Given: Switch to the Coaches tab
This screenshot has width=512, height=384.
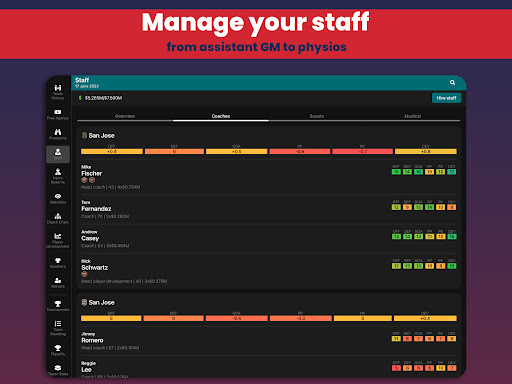Looking at the screenshot, I should click(221, 116).
